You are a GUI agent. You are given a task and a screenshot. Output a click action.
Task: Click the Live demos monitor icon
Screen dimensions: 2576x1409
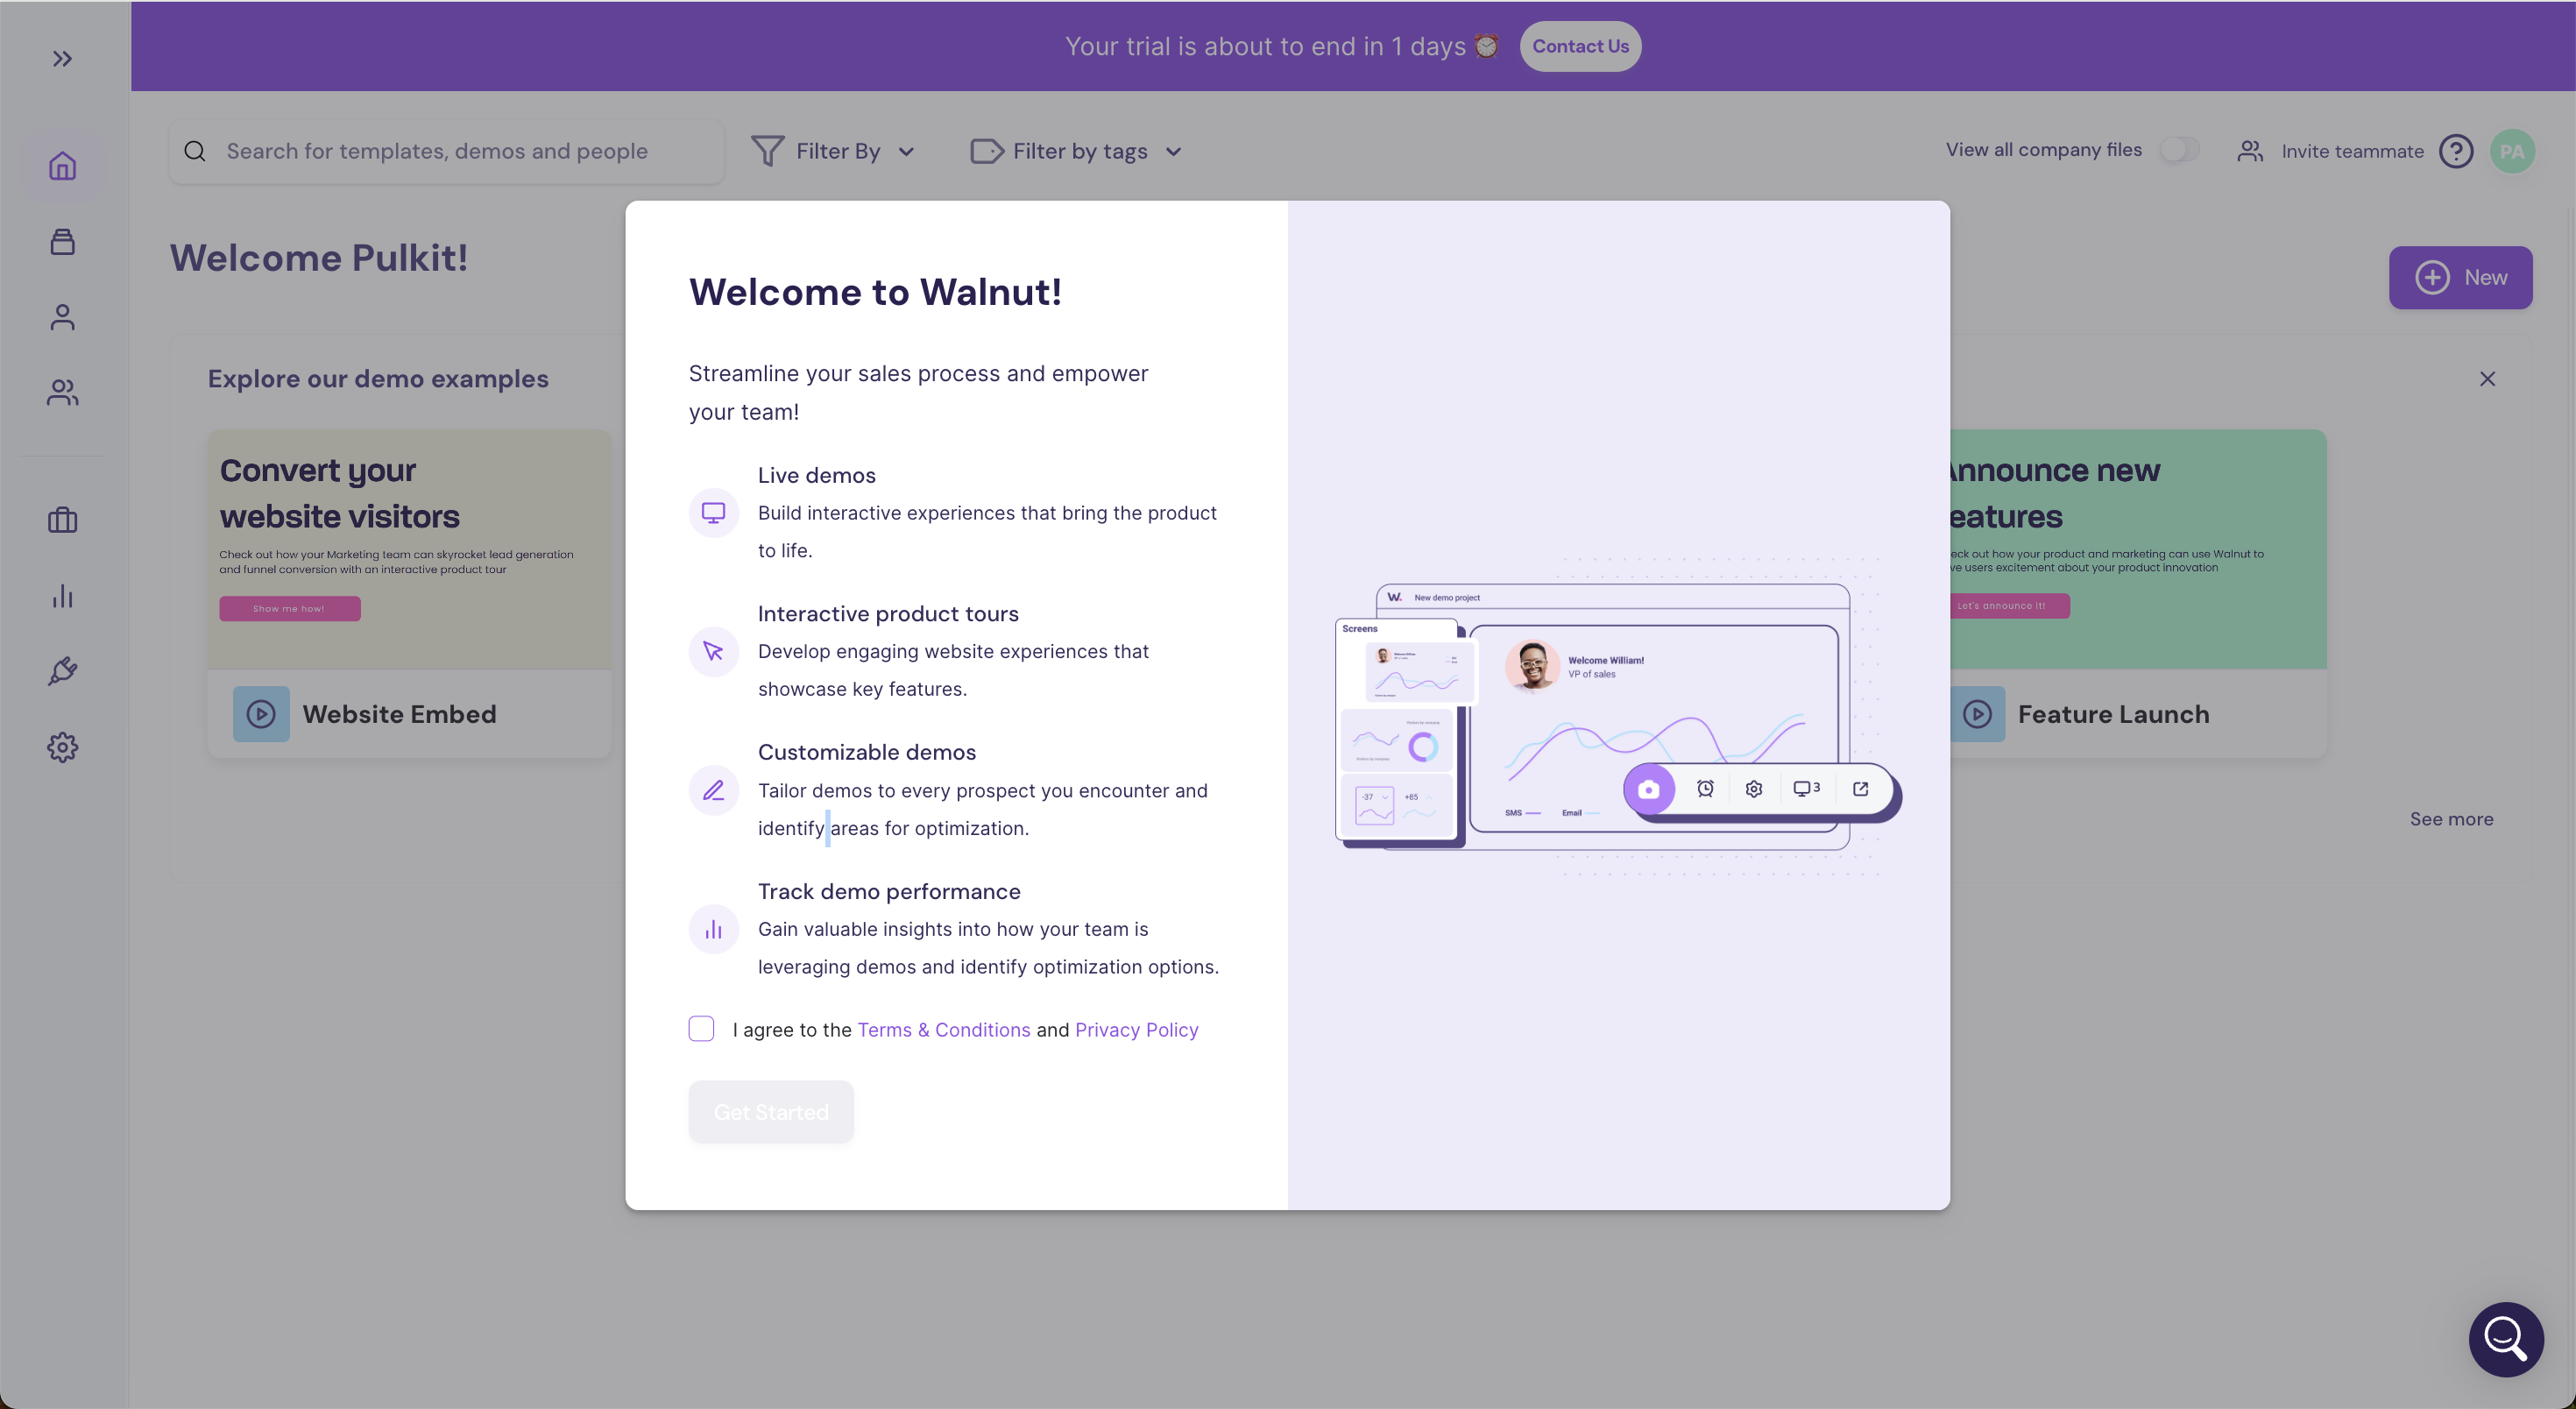(713, 512)
